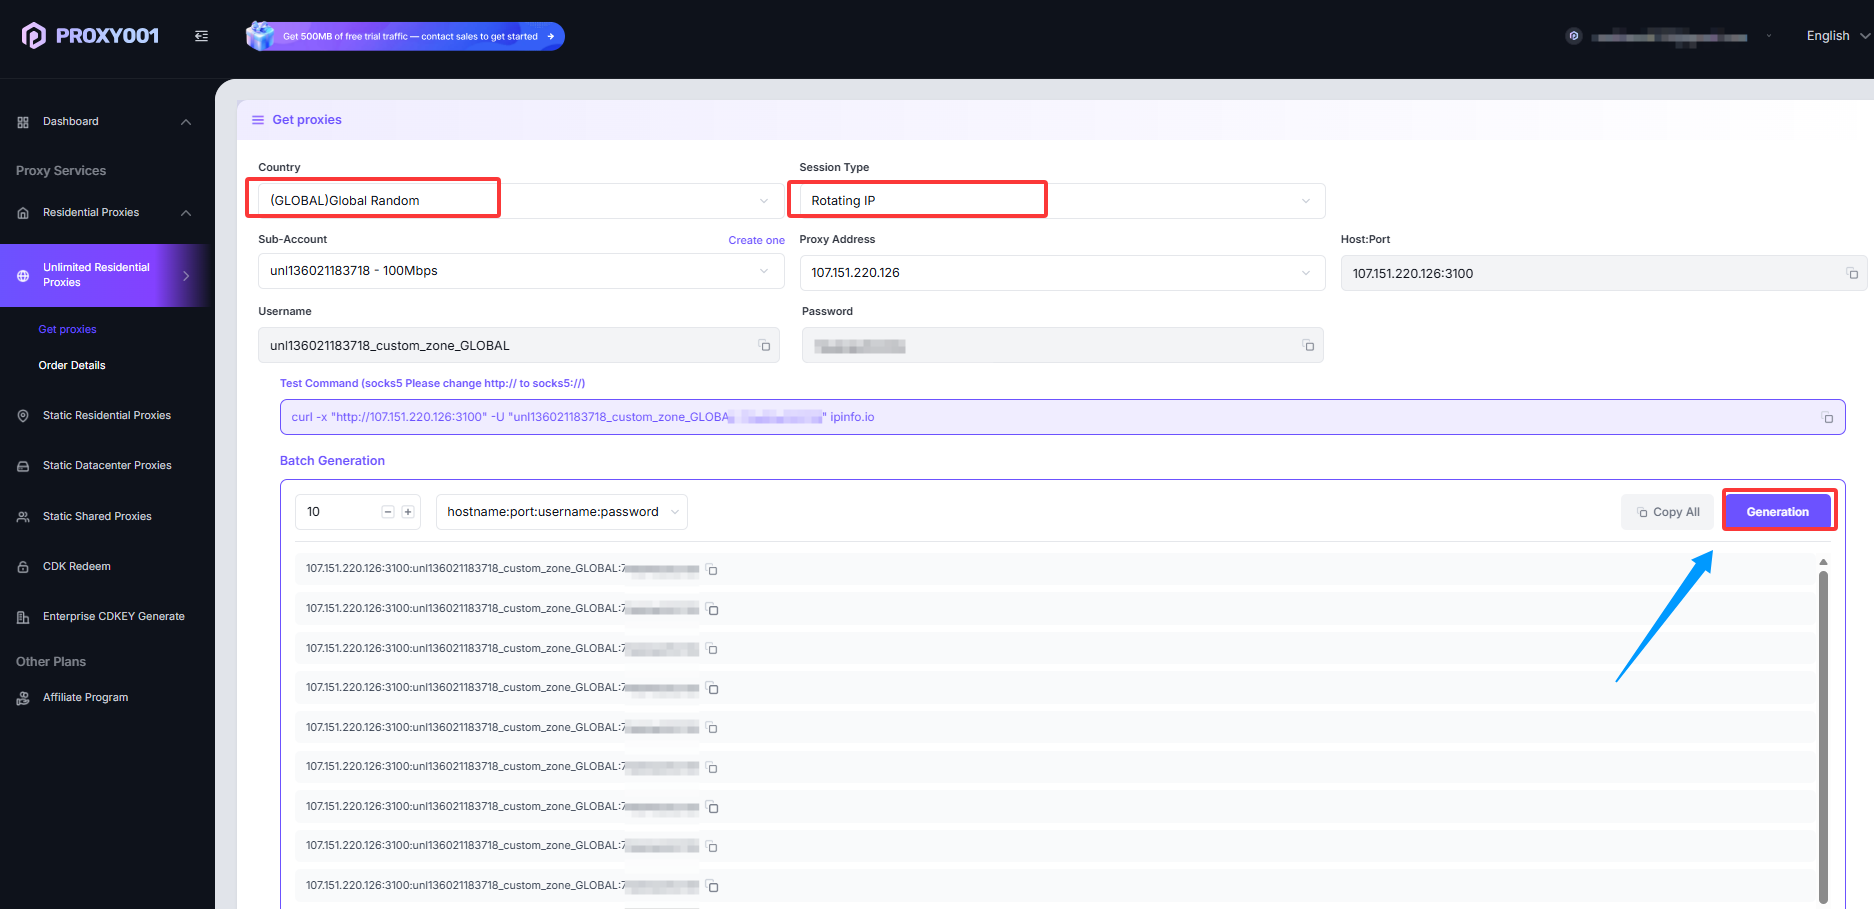
Task: Open the Country dropdown Global Random
Action: [520, 200]
